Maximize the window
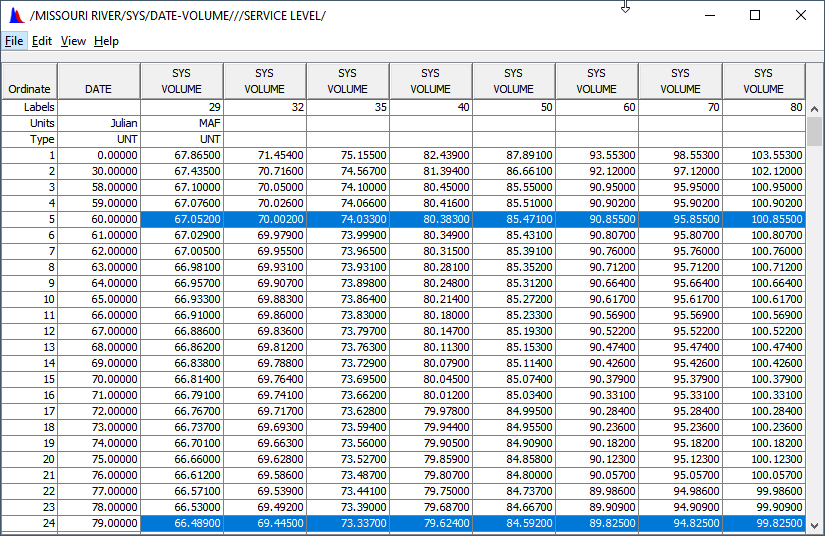The image size is (825, 536). (x=755, y=15)
